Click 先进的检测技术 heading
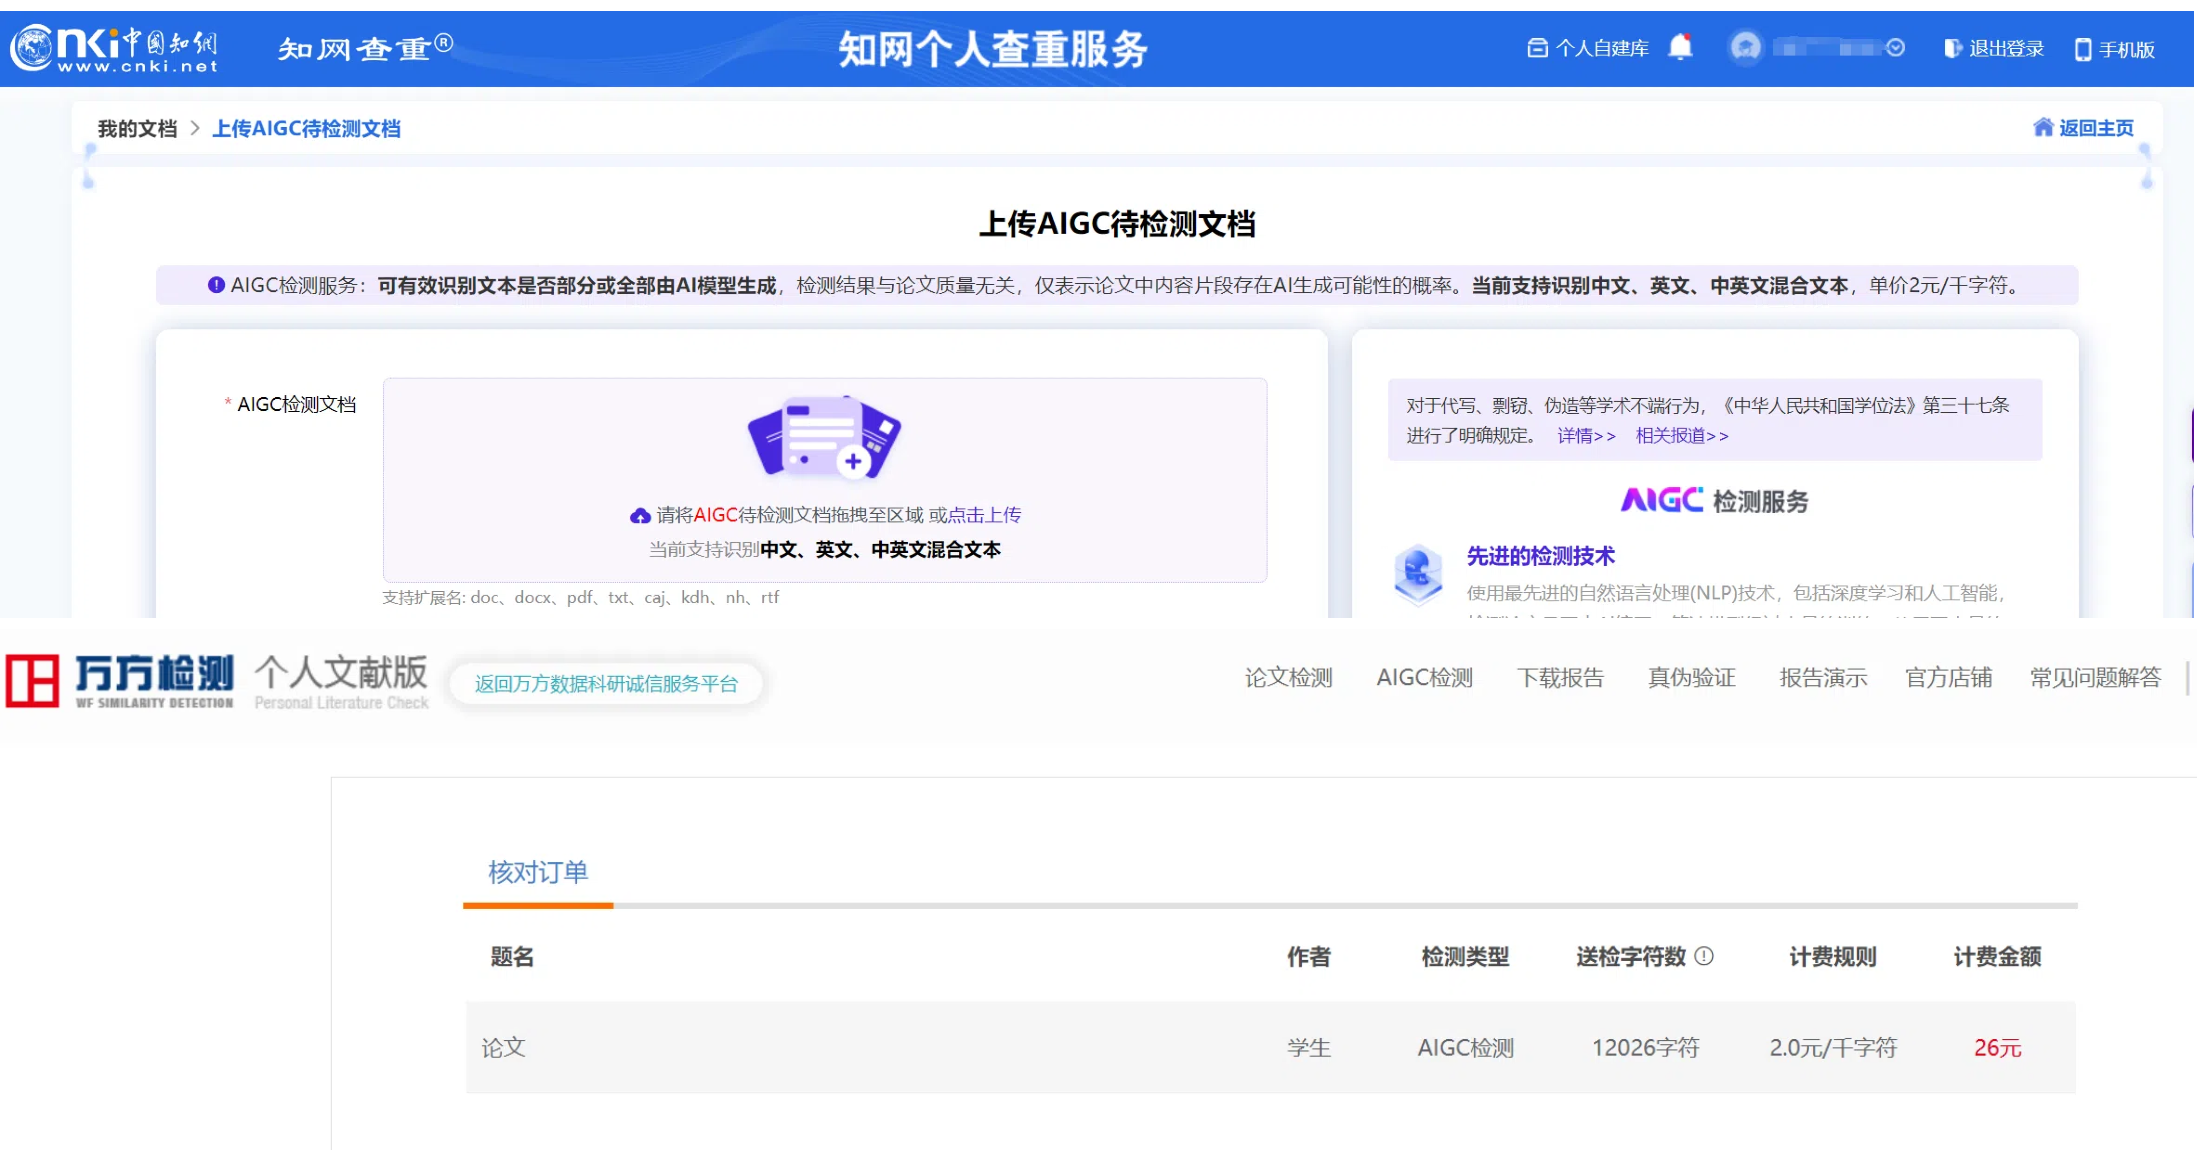This screenshot has width=2200, height=1150. (1541, 556)
